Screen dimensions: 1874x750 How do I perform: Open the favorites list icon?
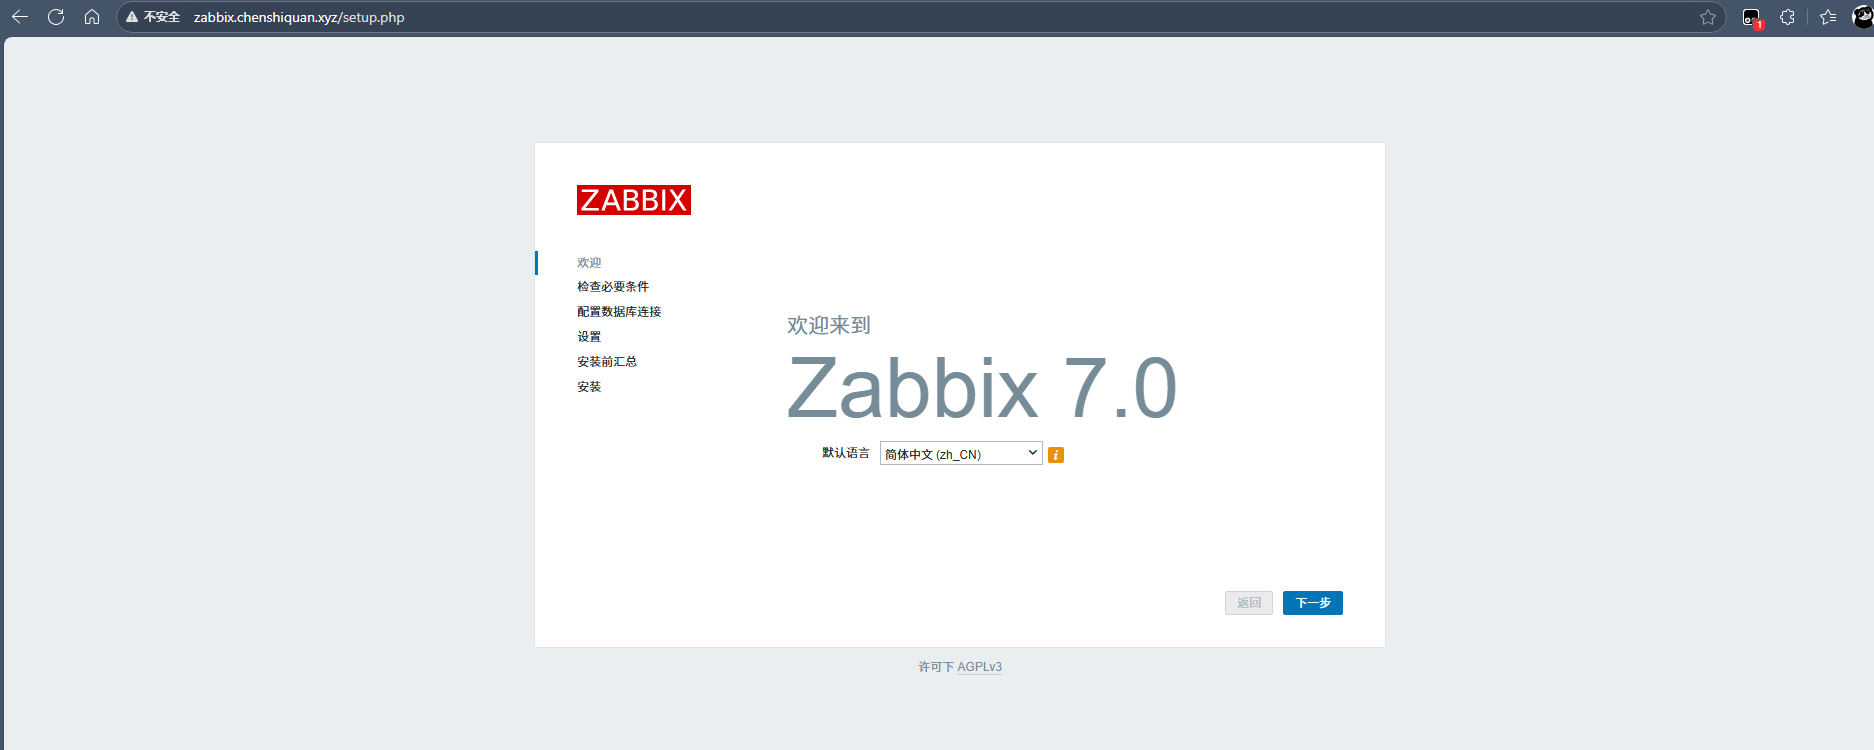1828,17
